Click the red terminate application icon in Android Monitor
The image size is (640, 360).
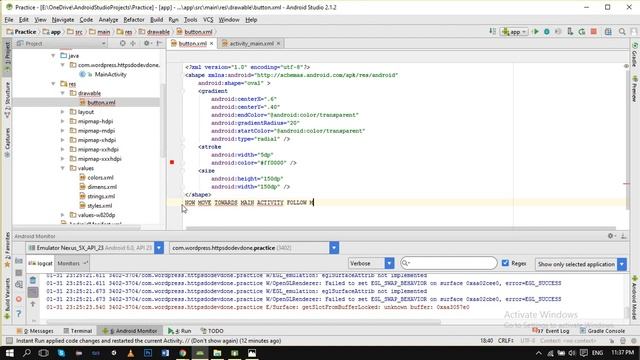coord(19,299)
